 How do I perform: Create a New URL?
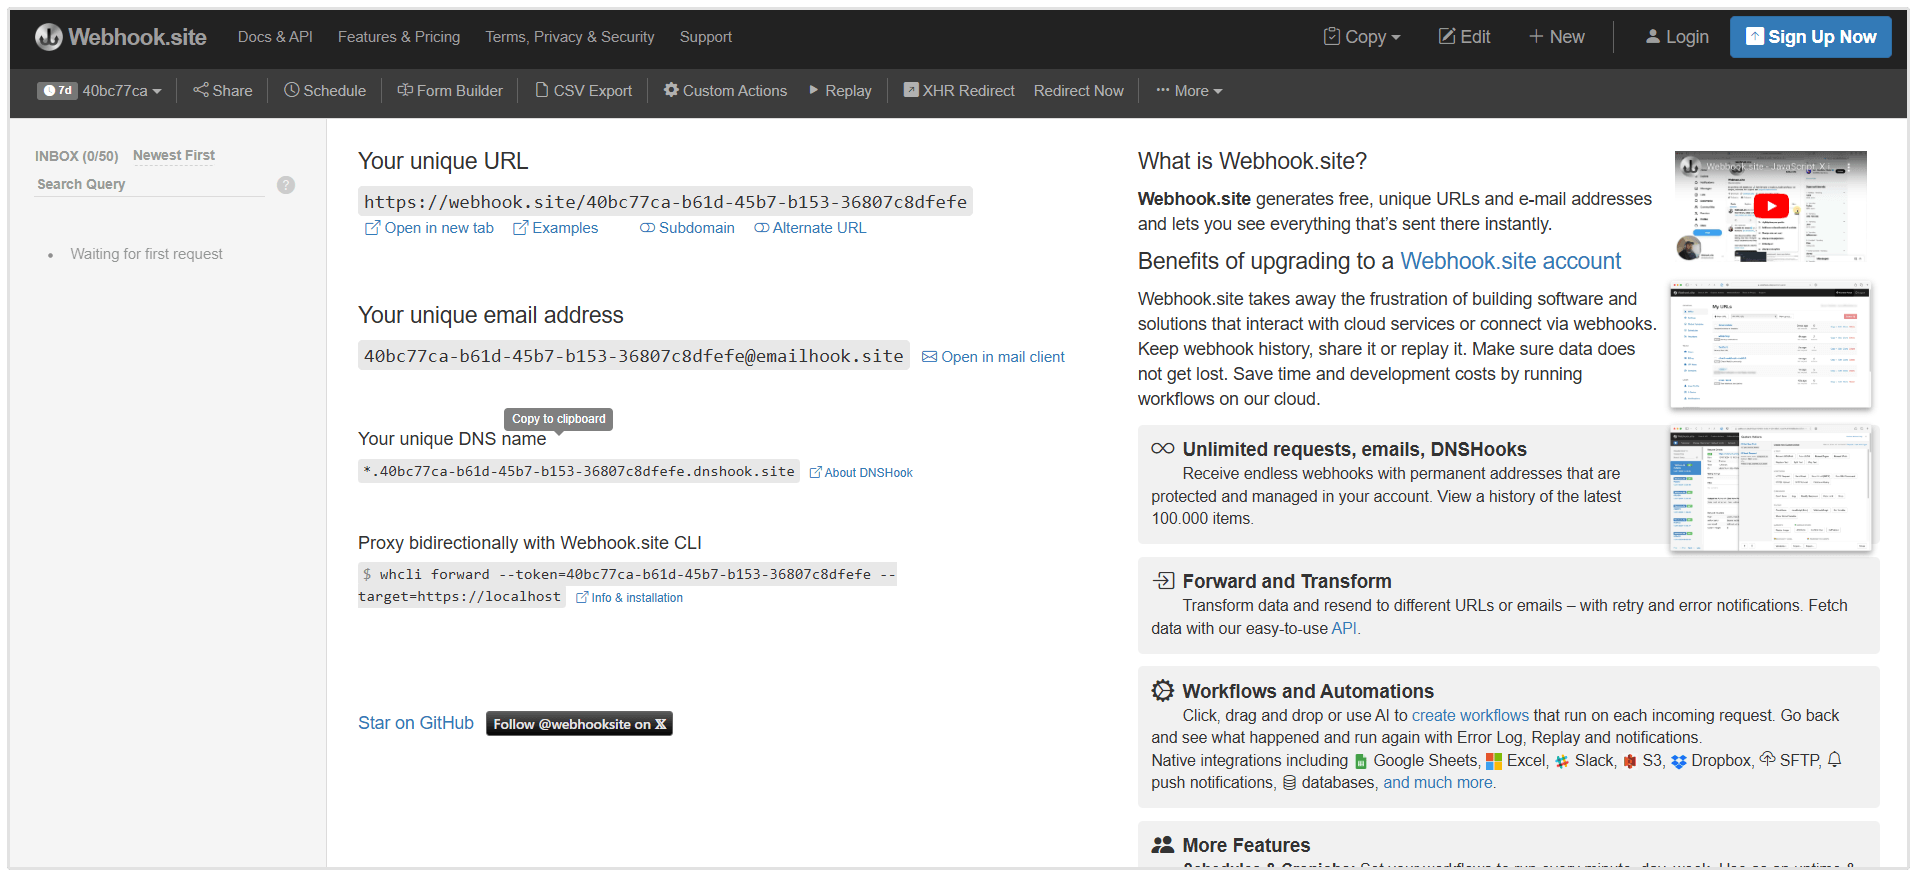coord(1556,37)
